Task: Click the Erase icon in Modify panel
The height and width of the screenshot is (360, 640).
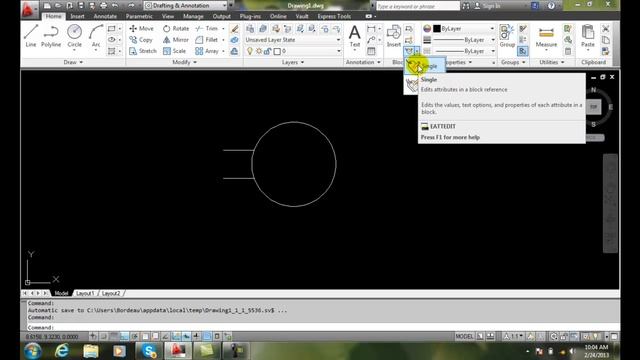Action: click(234, 29)
